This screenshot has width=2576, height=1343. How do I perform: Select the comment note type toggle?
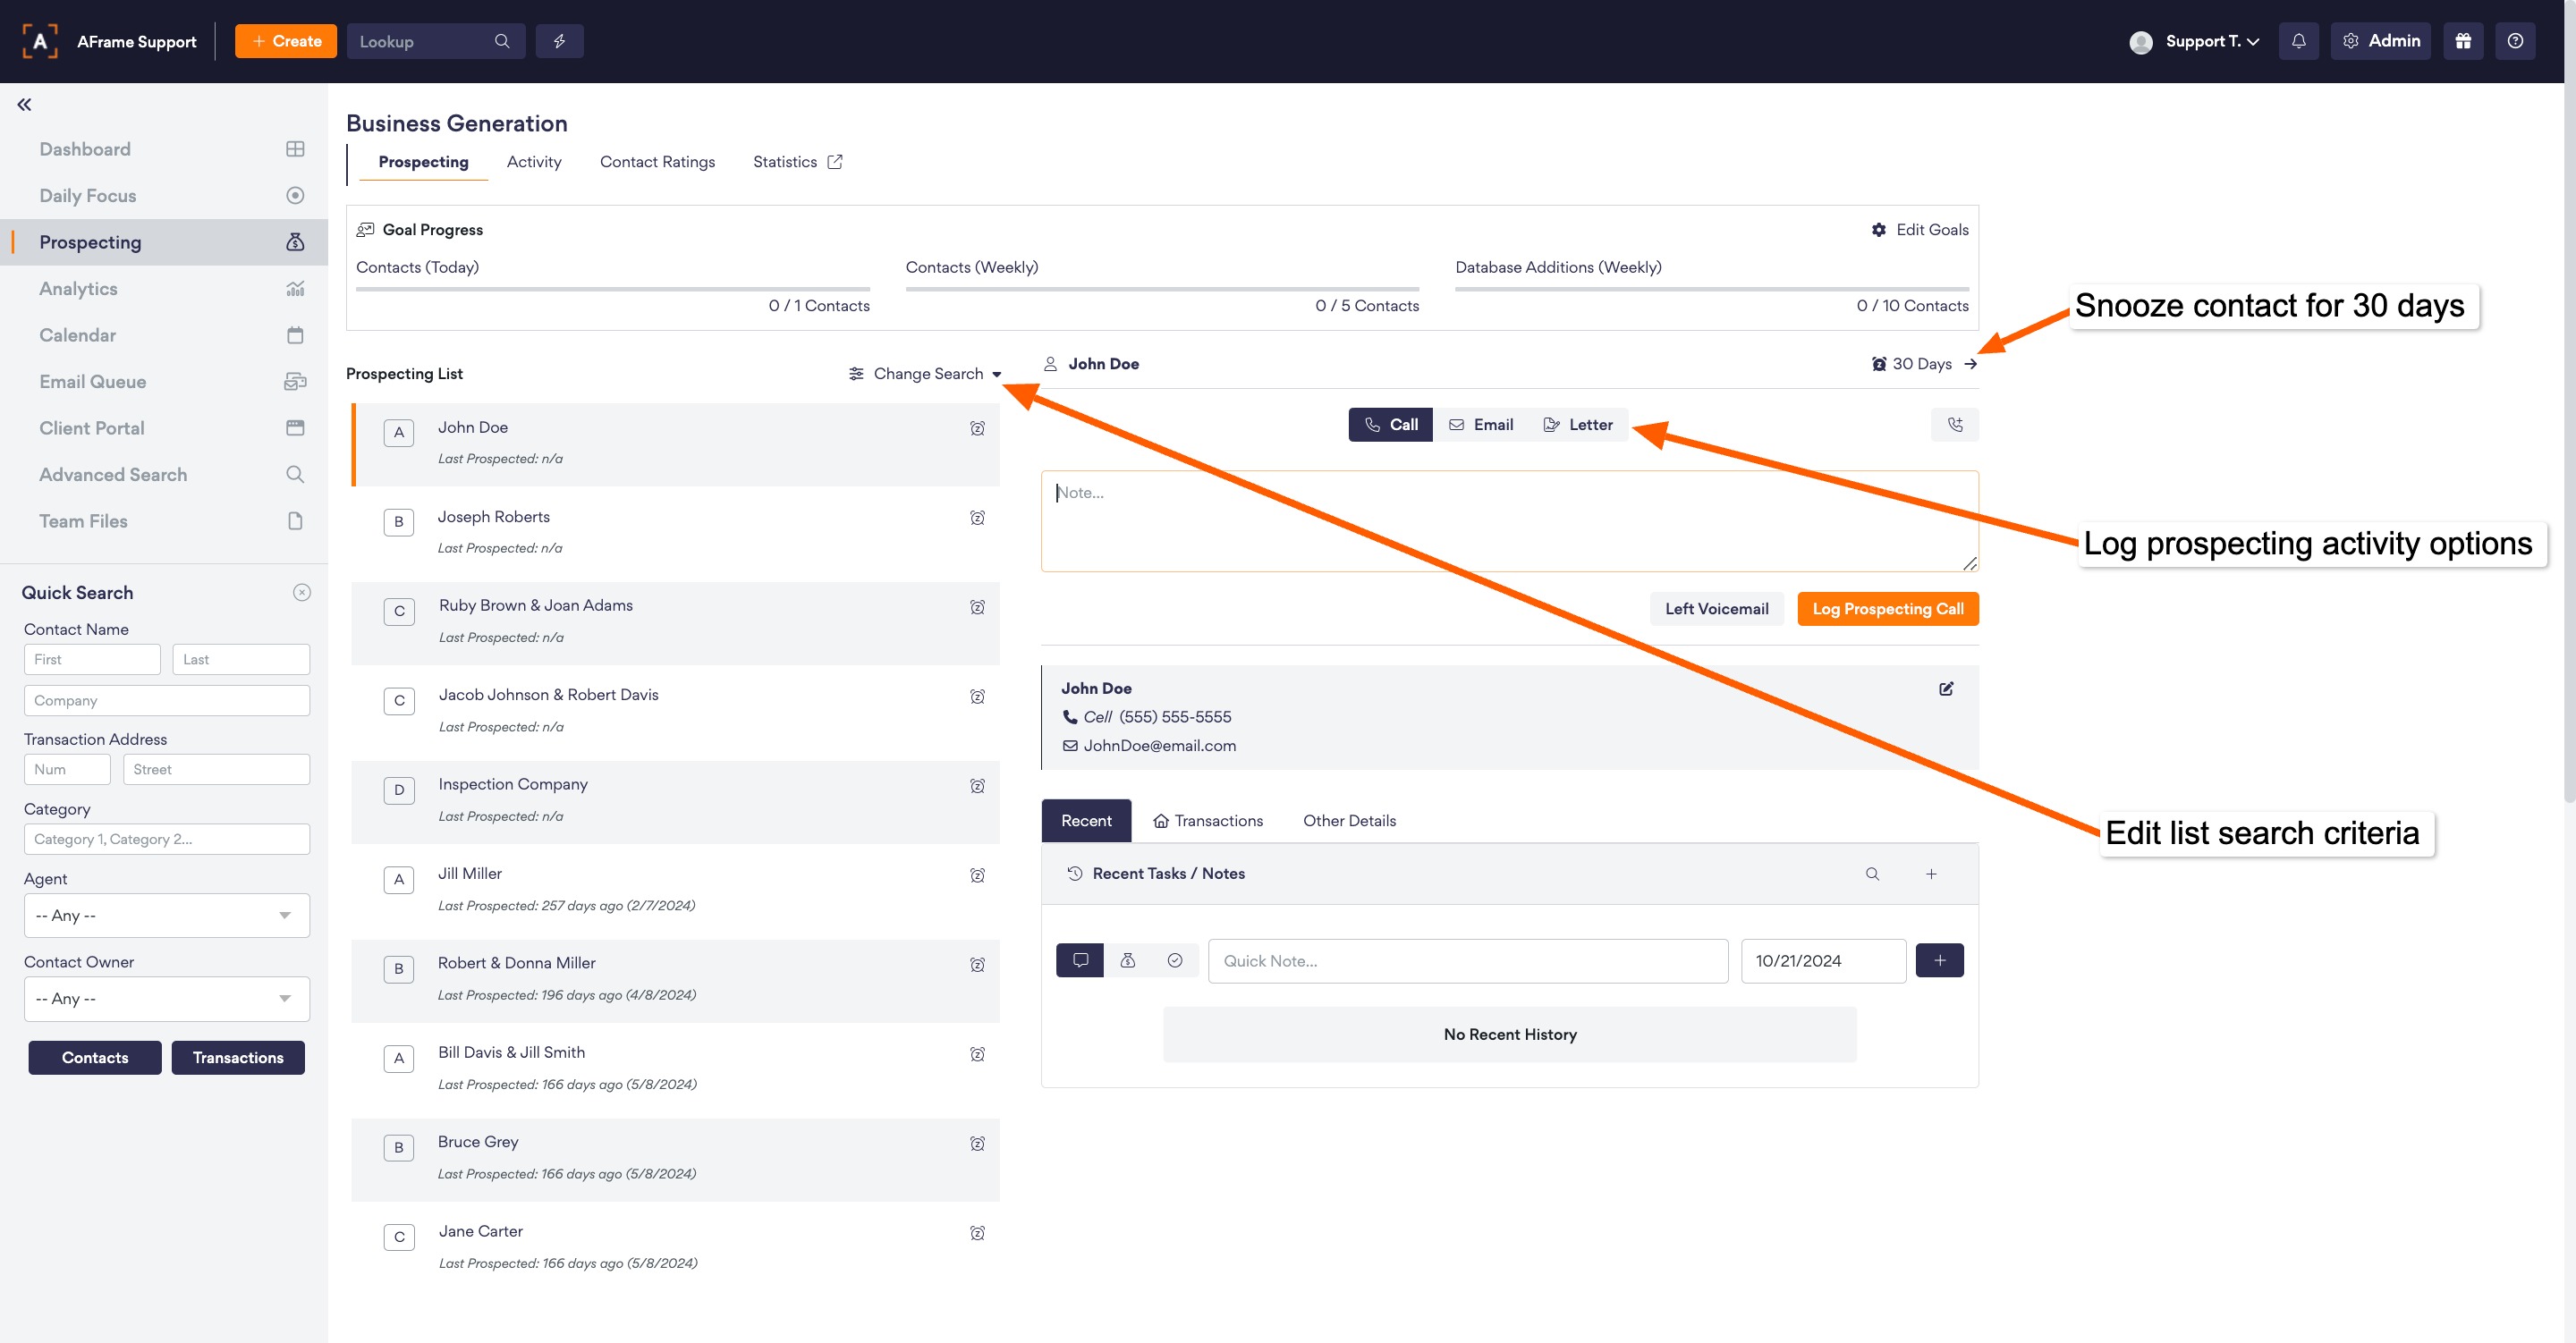(x=1080, y=960)
